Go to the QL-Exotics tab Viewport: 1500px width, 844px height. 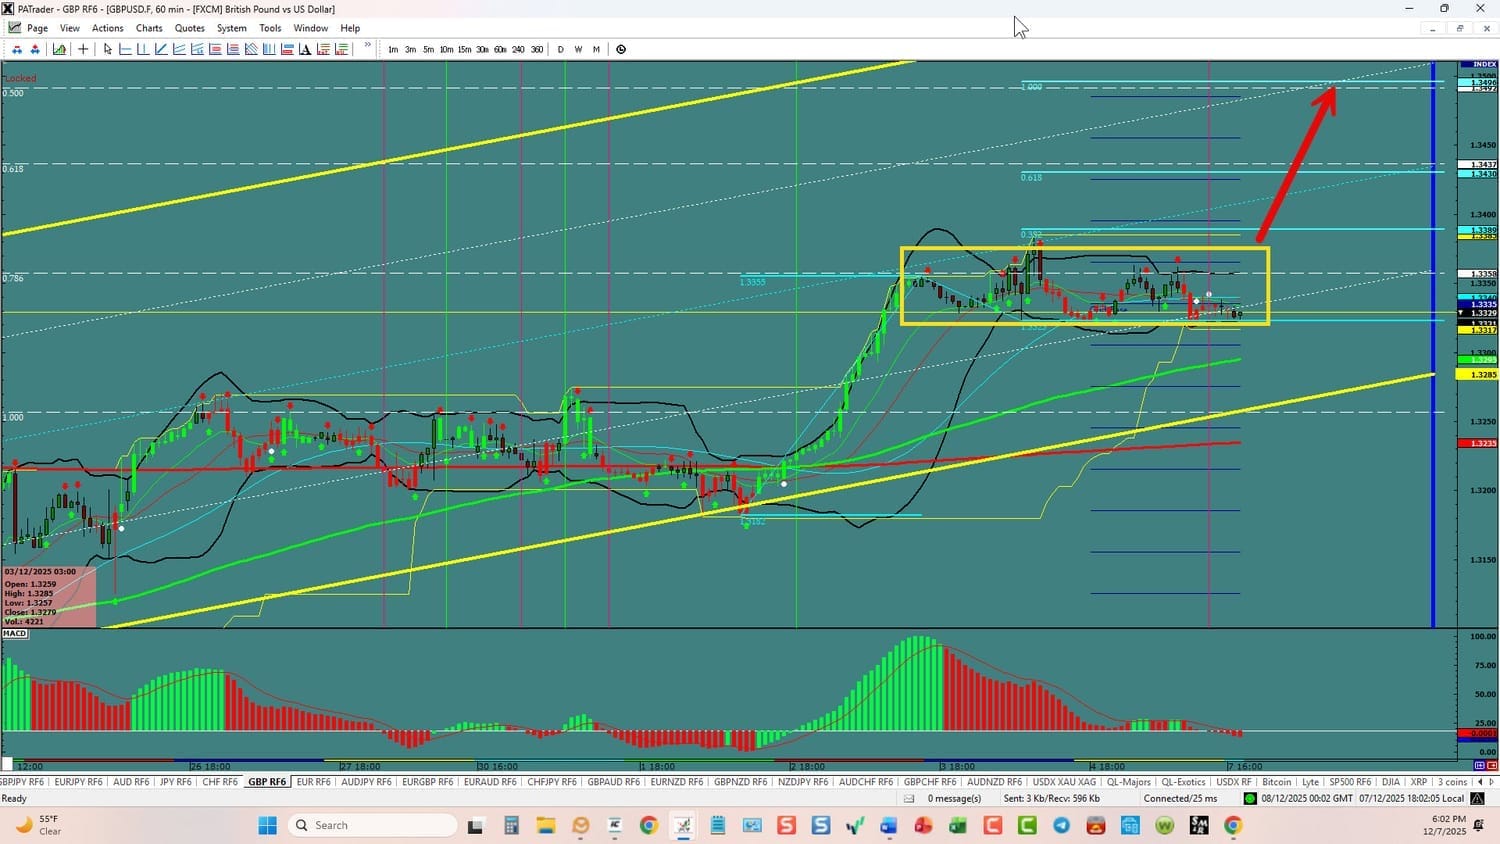click(x=1184, y=782)
